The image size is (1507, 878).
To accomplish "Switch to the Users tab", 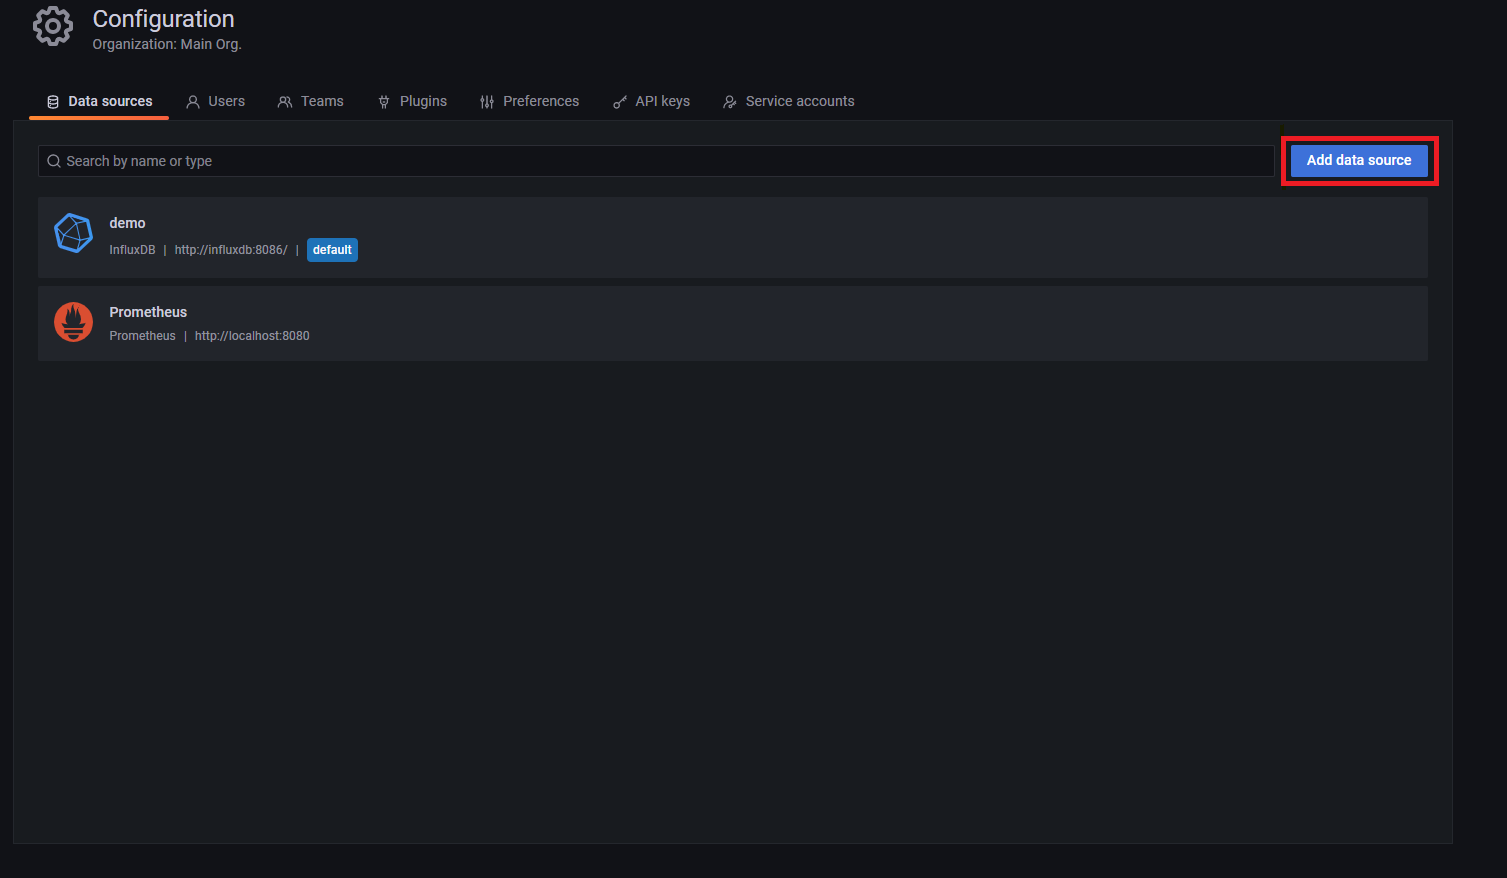I will tap(225, 101).
